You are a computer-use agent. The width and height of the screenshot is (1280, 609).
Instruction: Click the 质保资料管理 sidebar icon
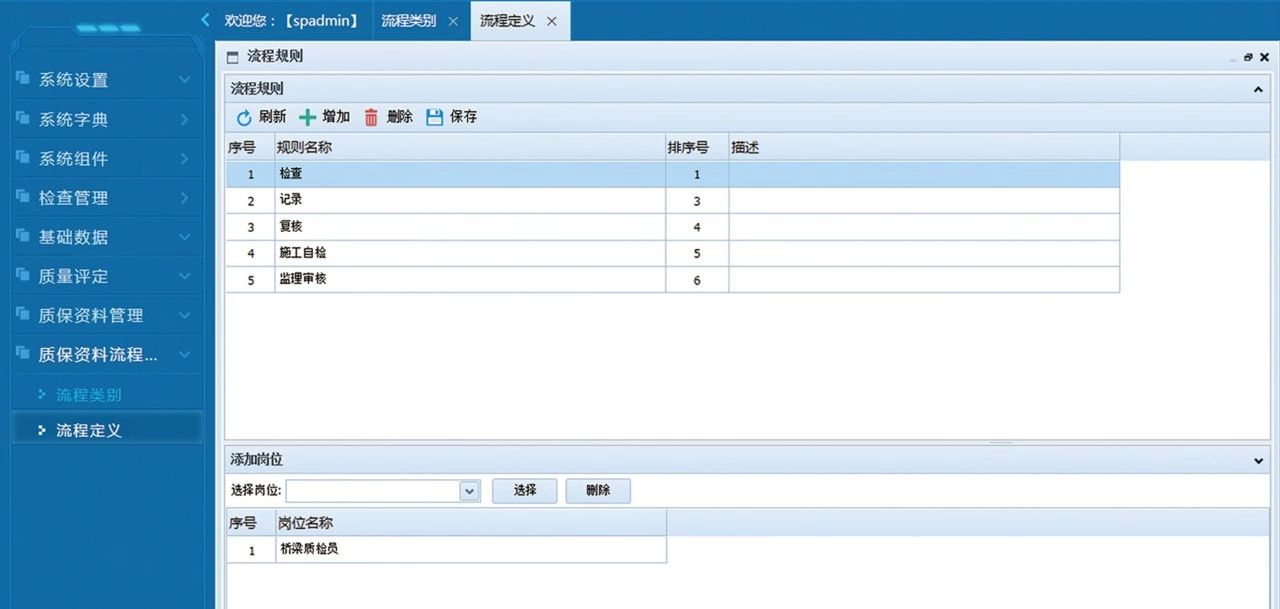[x=22, y=313]
